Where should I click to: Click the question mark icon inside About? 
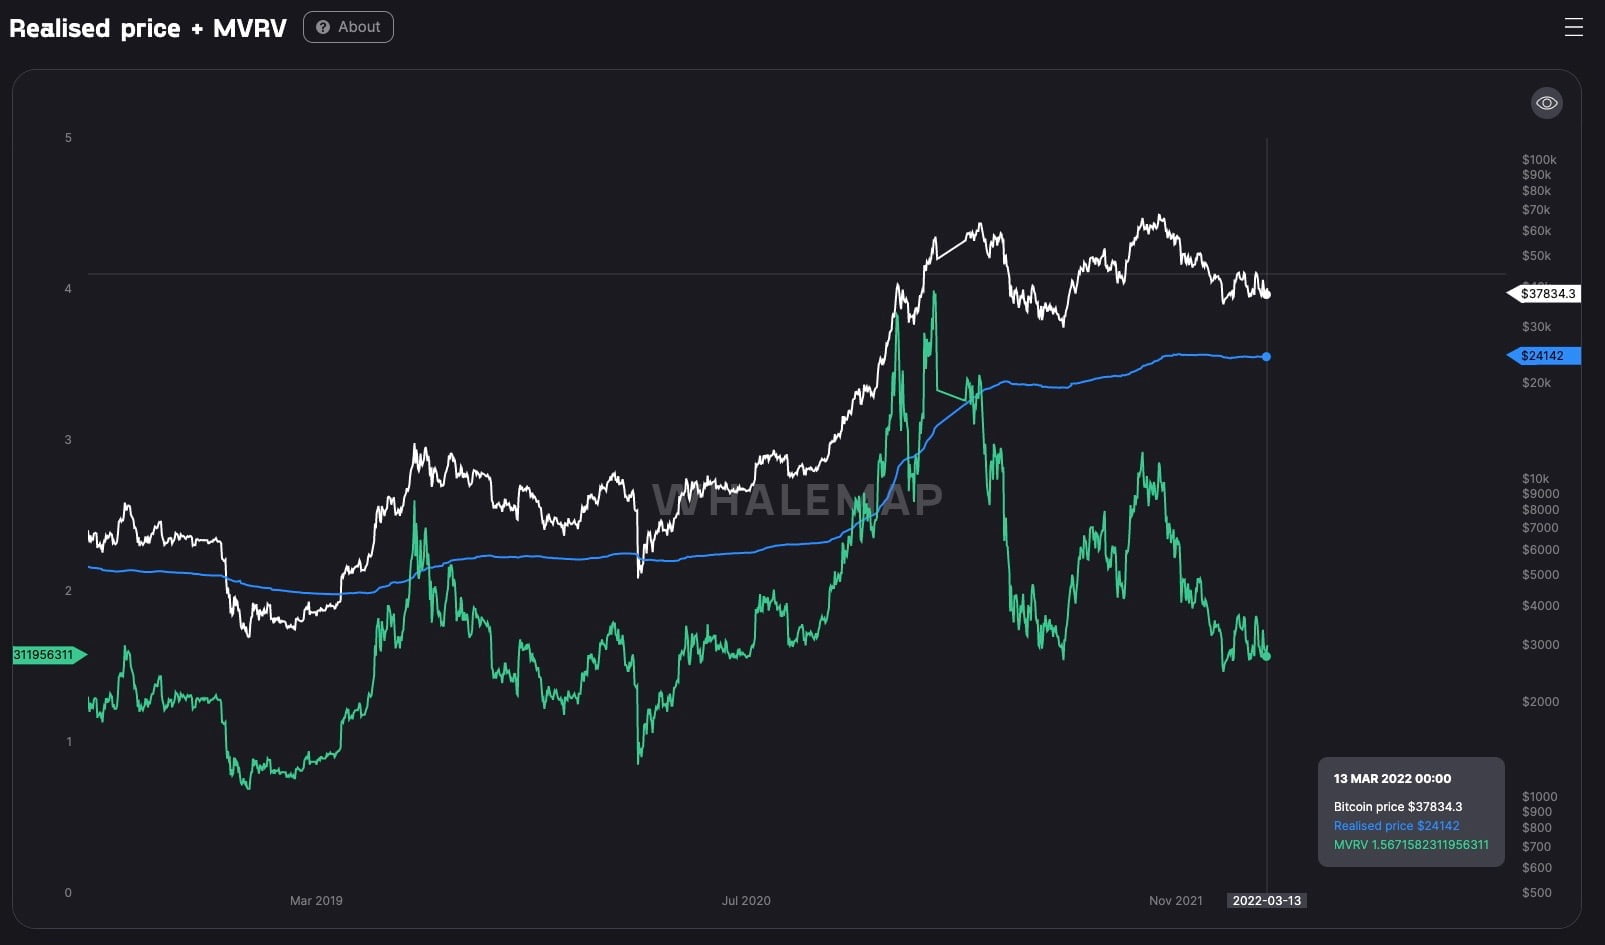[323, 27]
